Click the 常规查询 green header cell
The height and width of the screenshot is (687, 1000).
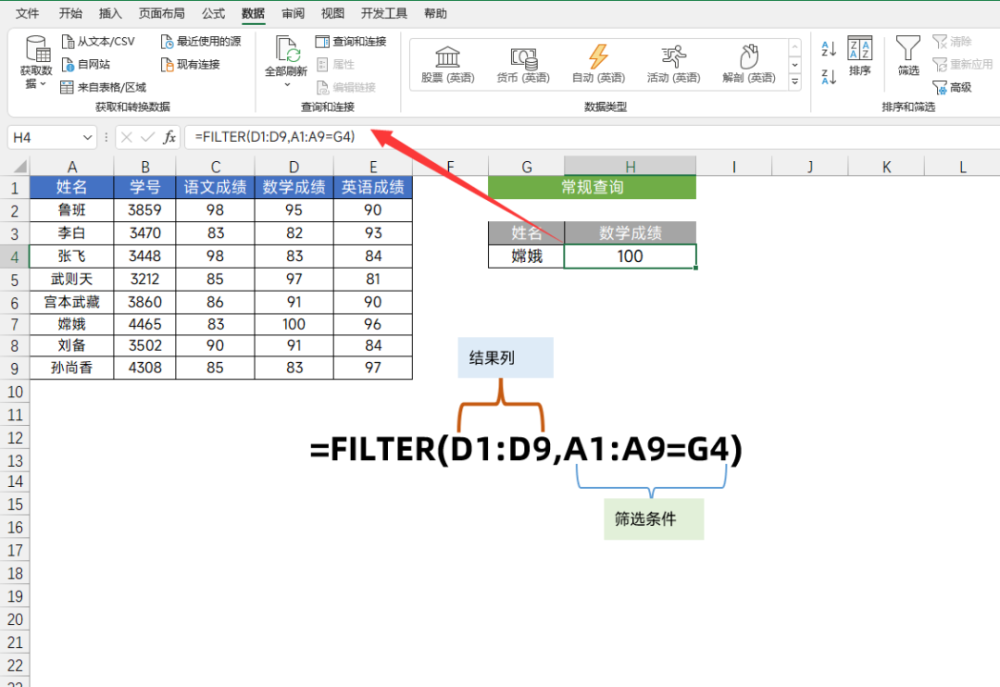(592, 188)
